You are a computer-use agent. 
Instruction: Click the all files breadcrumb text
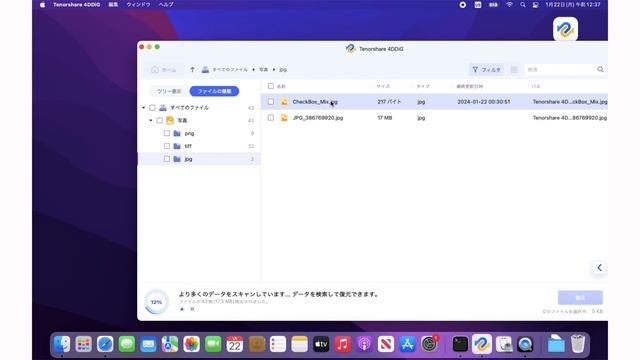coord(230,70)
